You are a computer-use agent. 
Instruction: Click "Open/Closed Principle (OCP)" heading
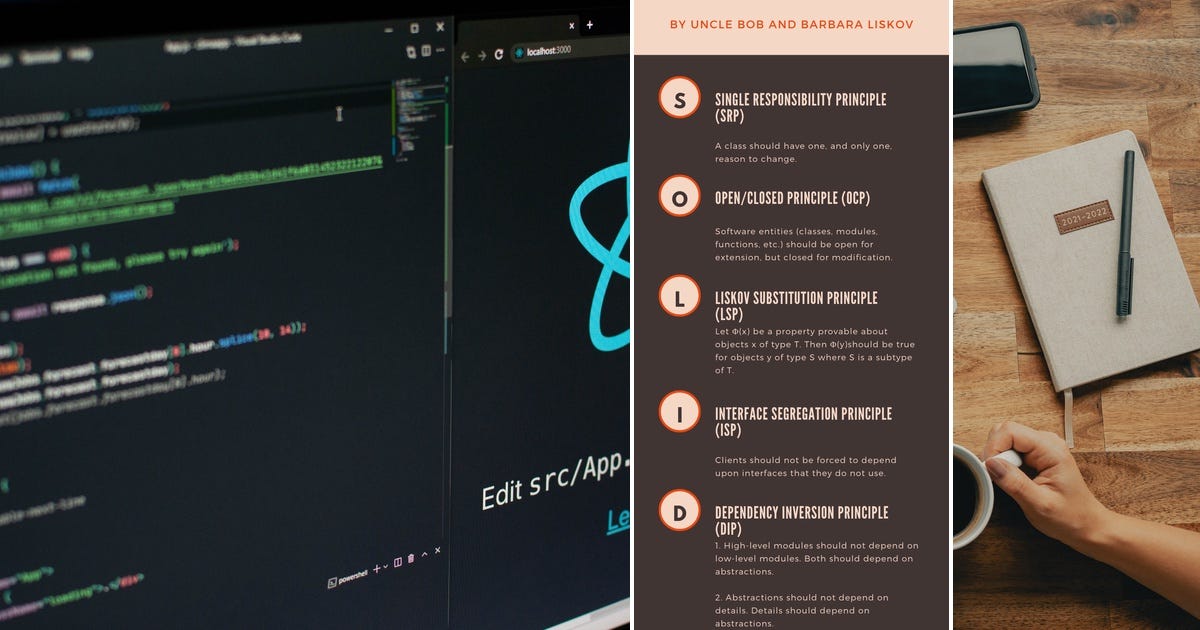(792, 197)
